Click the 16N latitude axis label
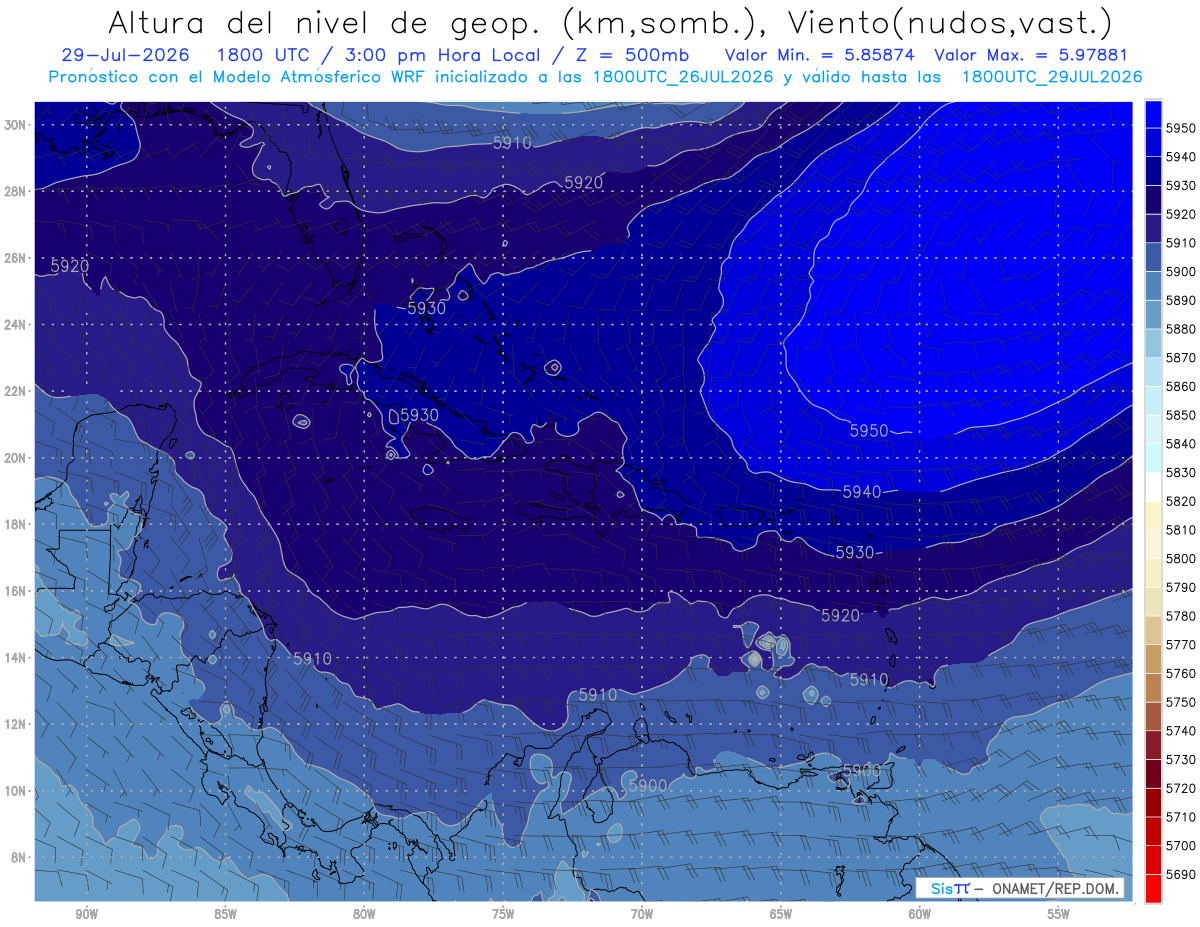The image size is (1200, 927). click(x=15, y=591)
